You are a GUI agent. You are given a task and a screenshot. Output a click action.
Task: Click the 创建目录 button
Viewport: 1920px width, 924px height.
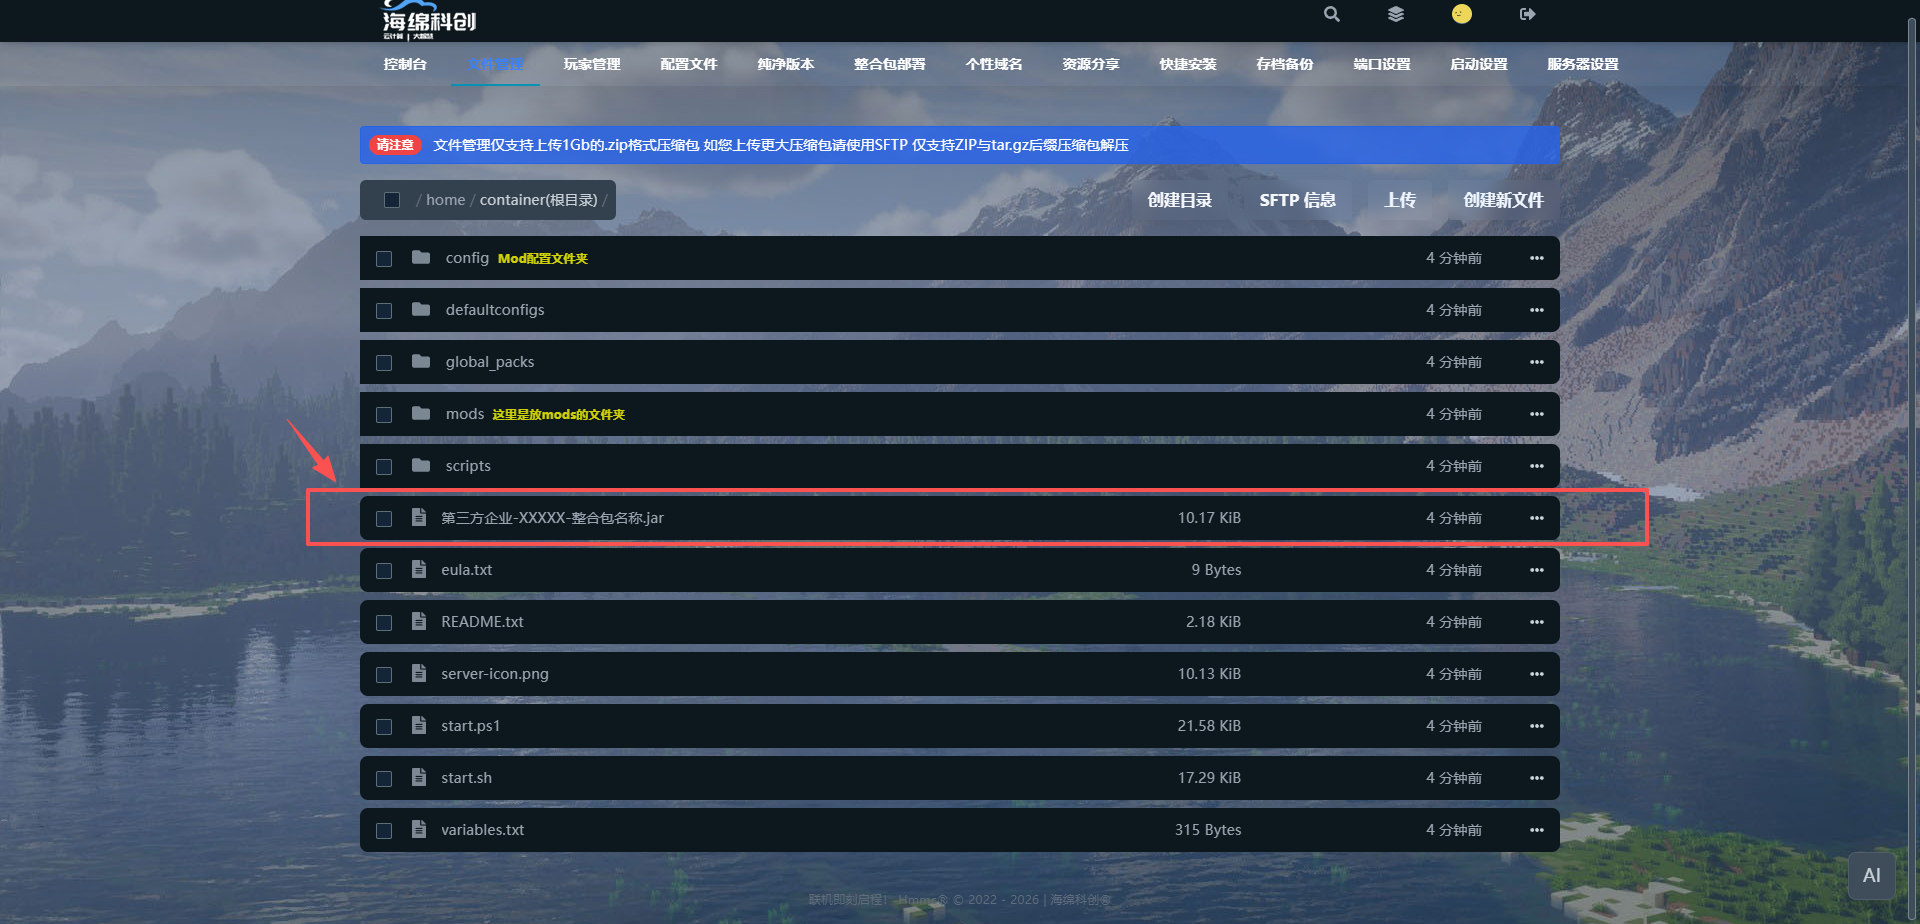(x=1179, y=200)
